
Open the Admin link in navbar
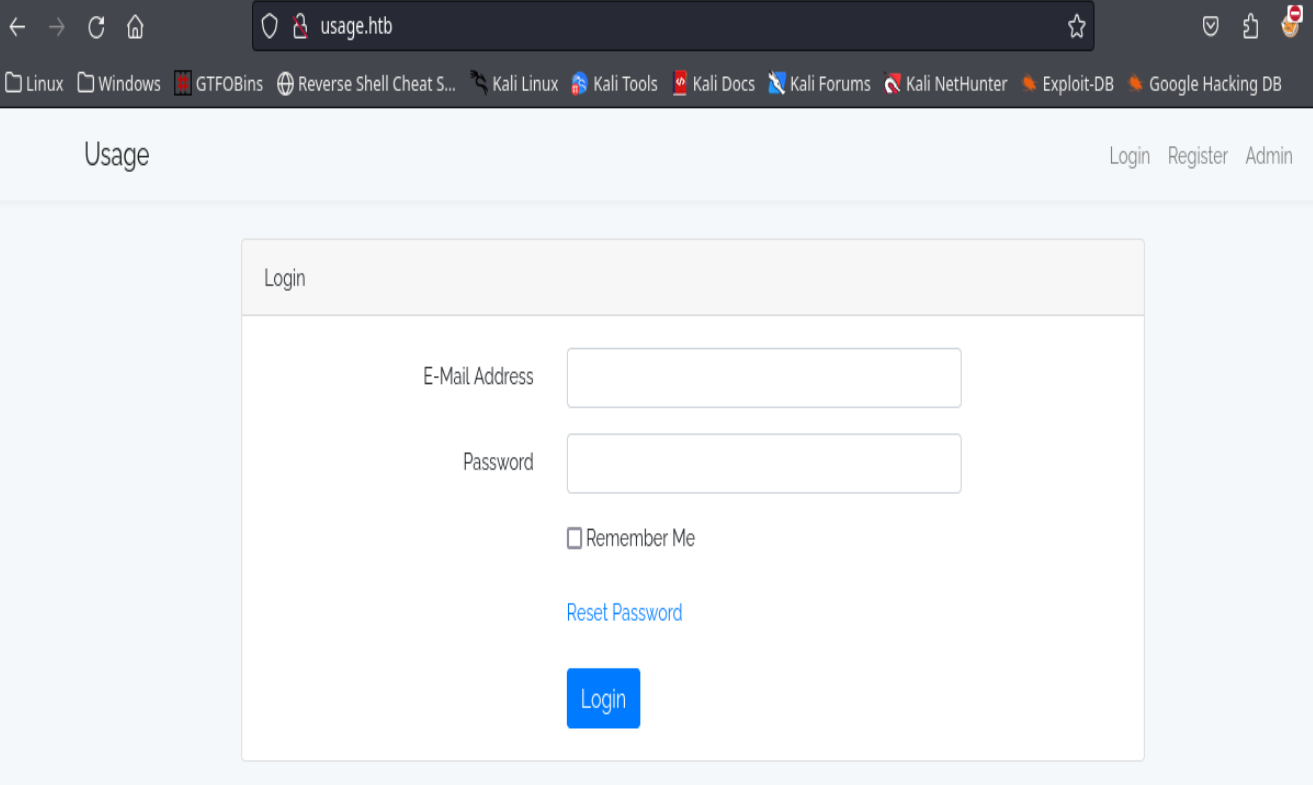(x=1268, y=156)
